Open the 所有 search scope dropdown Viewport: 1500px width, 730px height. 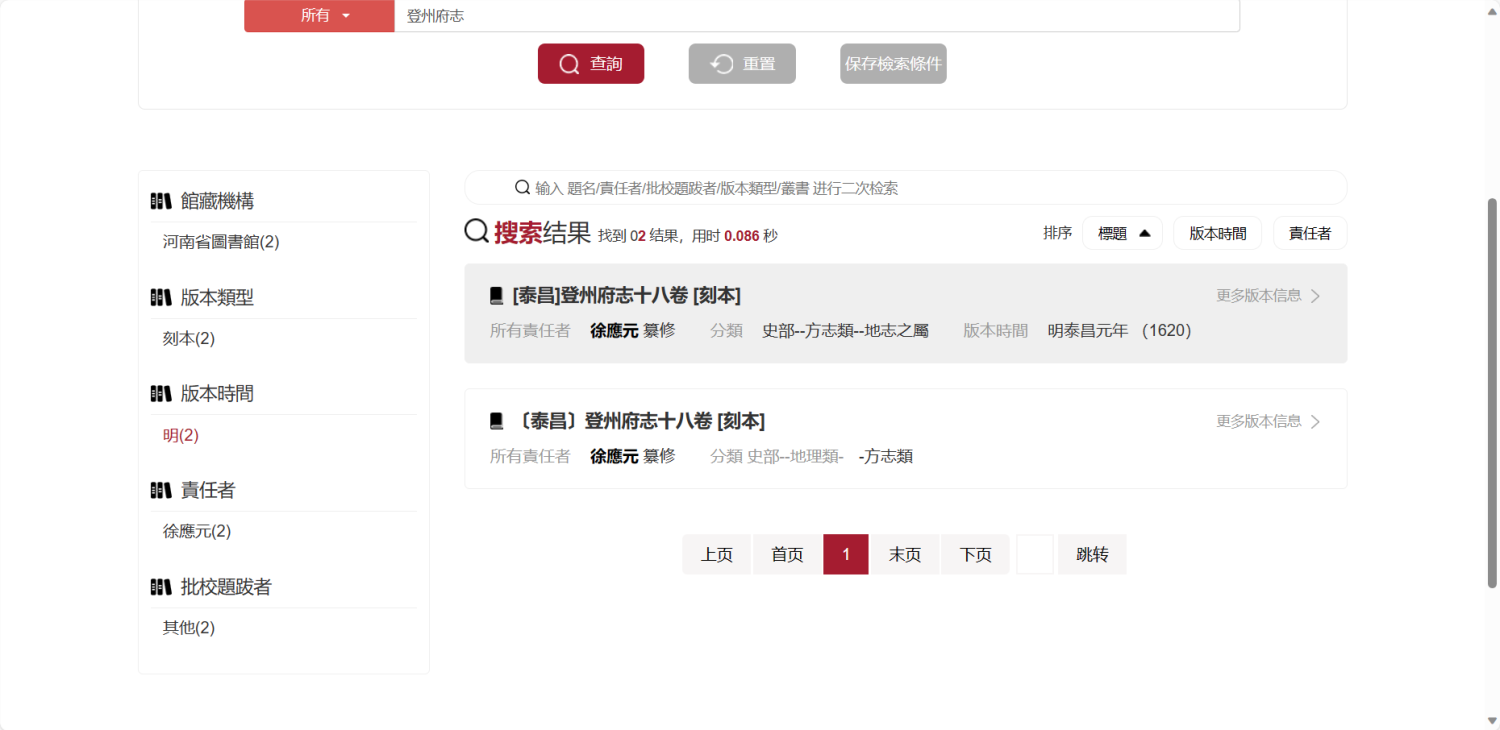[x=318, y=16]
